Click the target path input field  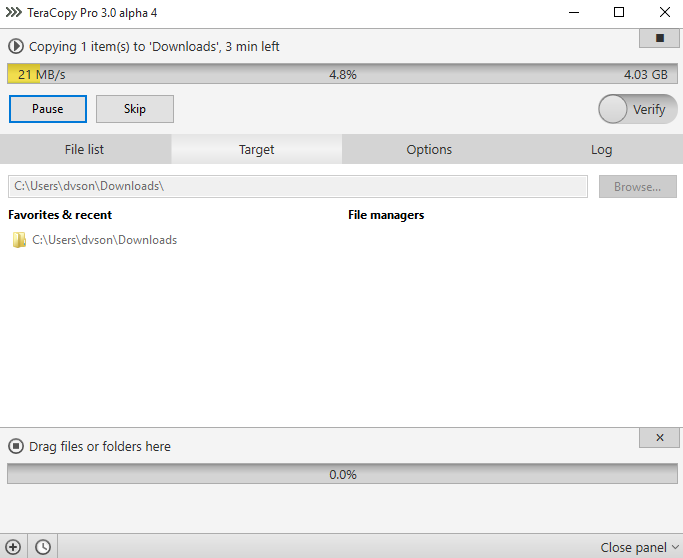click(x=298, y=186)
